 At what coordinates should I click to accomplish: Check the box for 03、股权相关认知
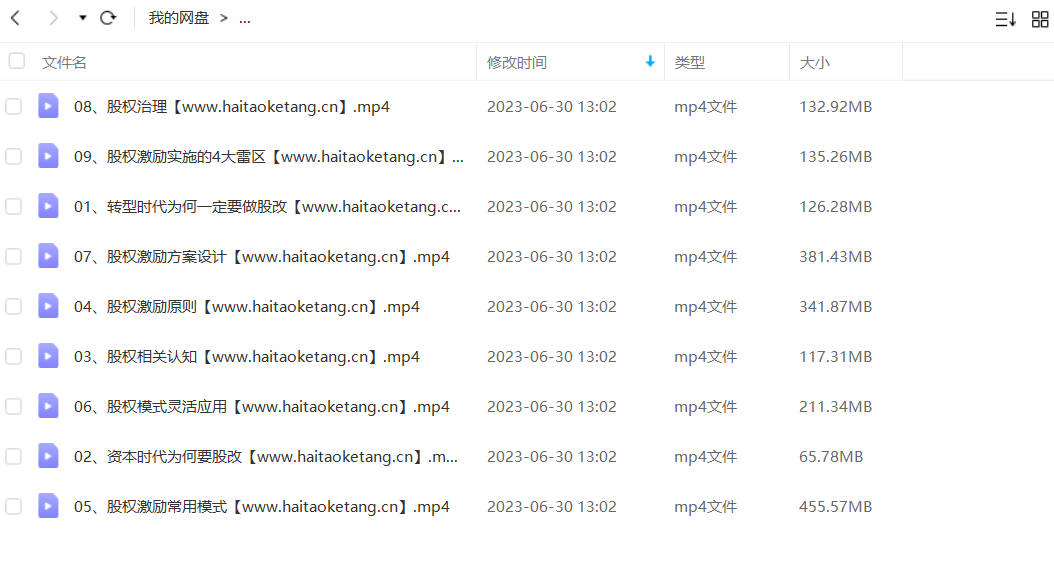tap(13, 356)
